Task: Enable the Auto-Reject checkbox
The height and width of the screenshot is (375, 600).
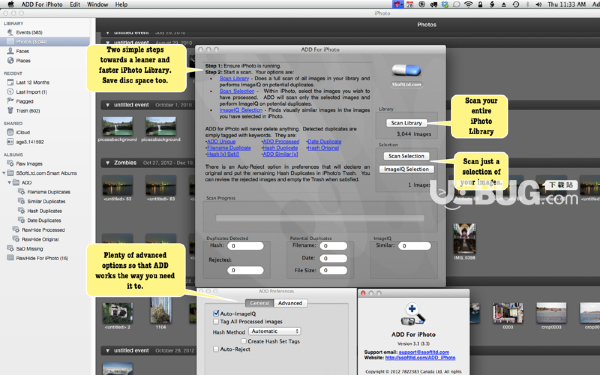Action: coord(216,349)
